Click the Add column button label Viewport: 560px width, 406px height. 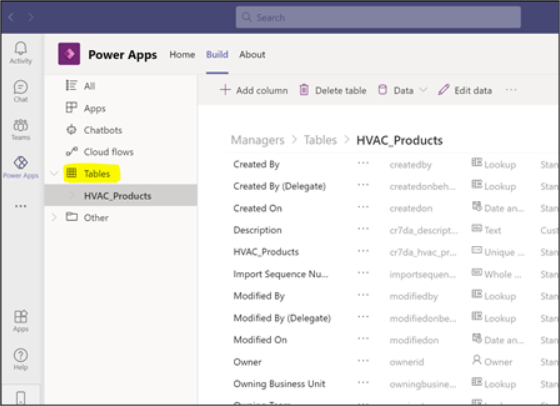click(262, 91)
